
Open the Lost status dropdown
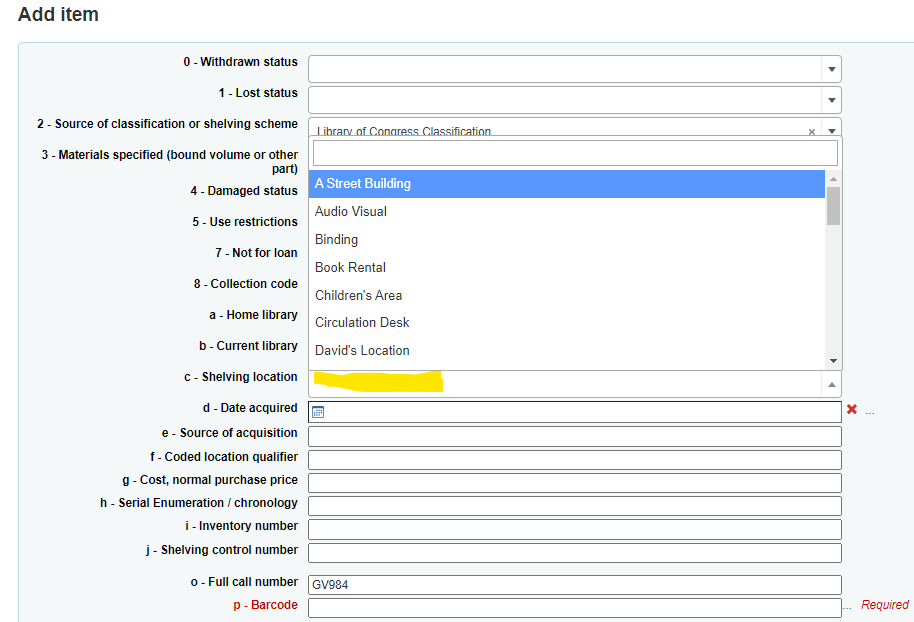pyautogui.click(x=575, y=100)
